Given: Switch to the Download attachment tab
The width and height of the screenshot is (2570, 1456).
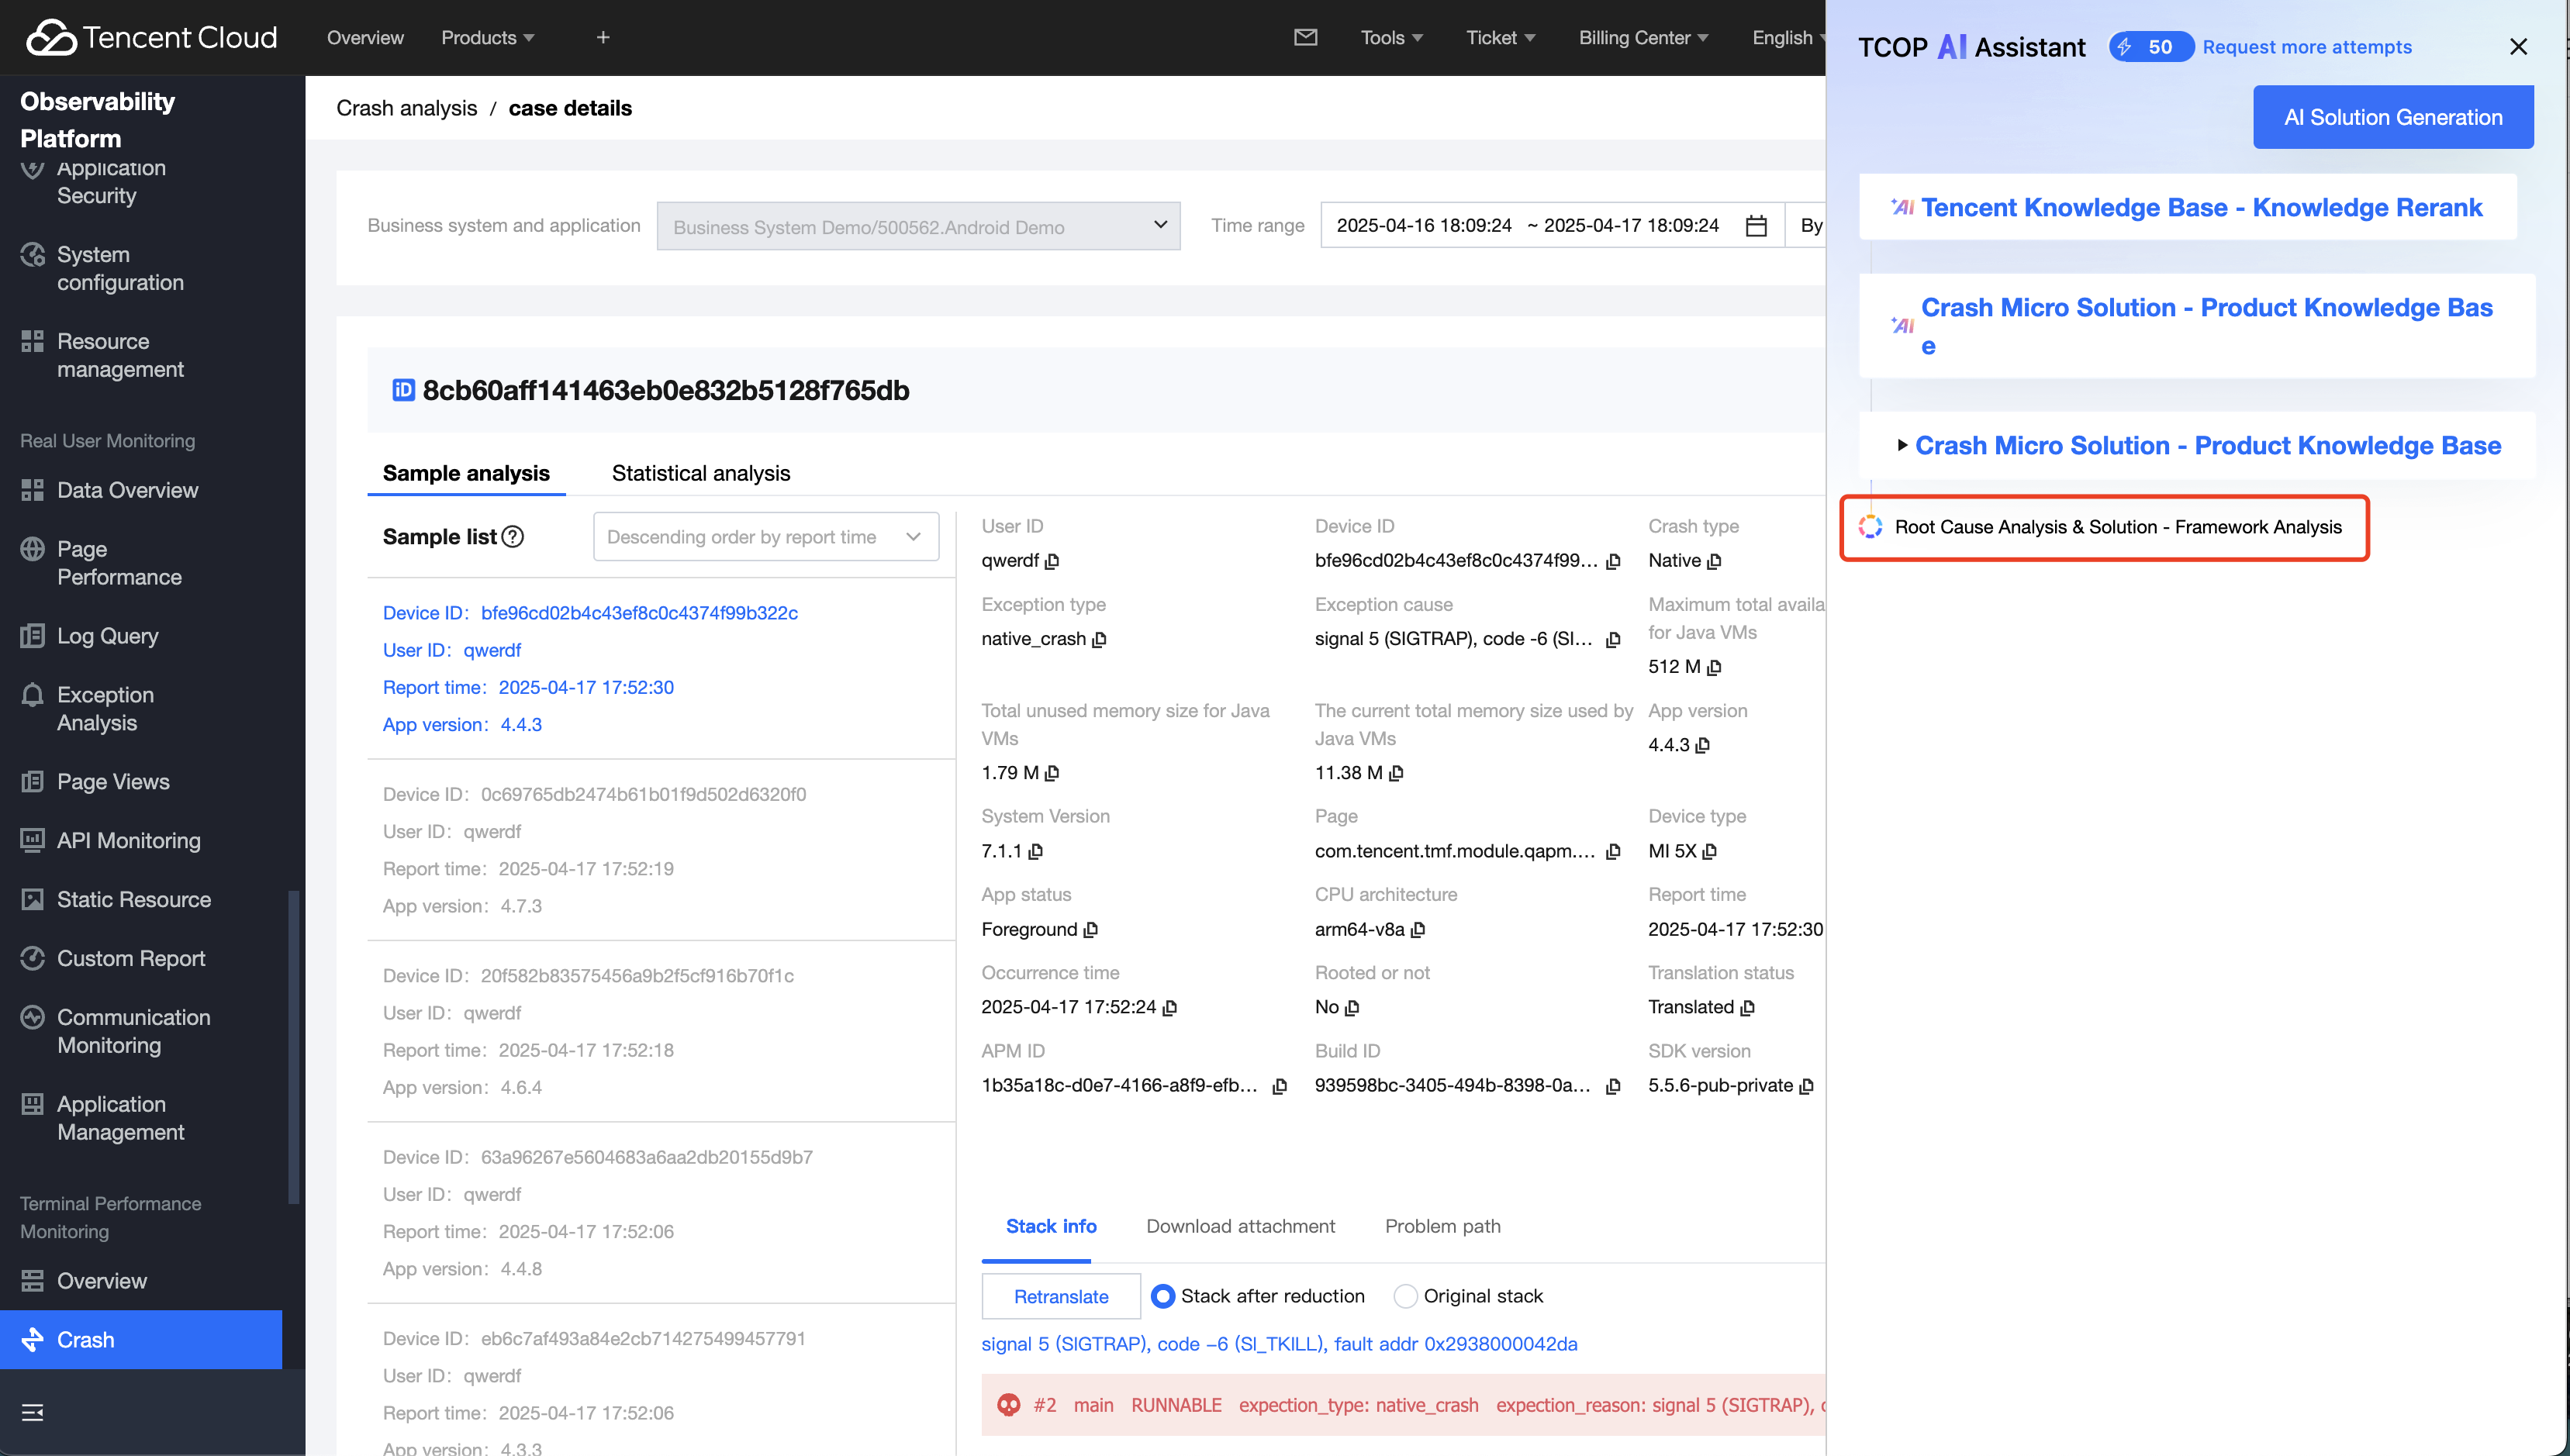Looking at the screenshot, I should tap(1240, 1226).
